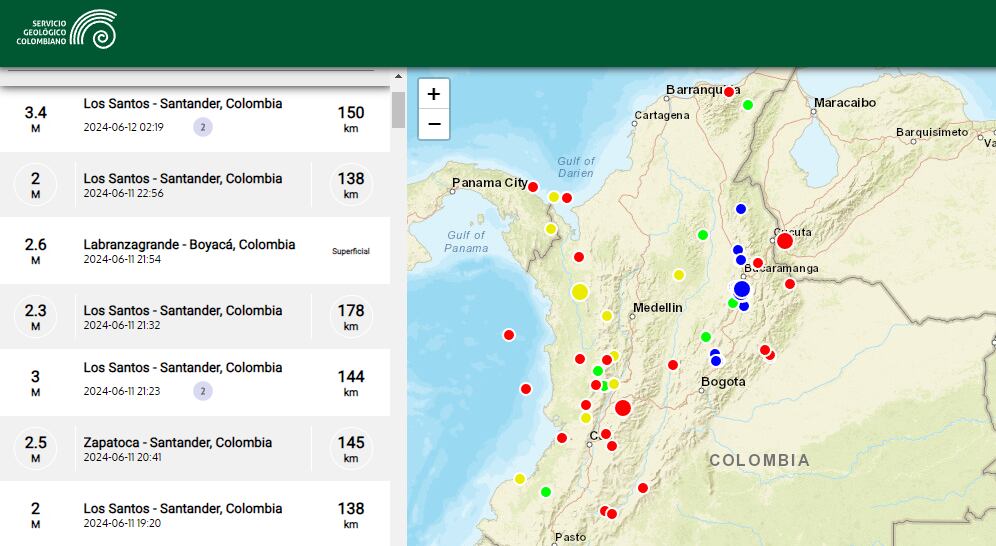Click the green marker southeast of Barranquilla
This screenshot has width=996, height=546.
748,105
